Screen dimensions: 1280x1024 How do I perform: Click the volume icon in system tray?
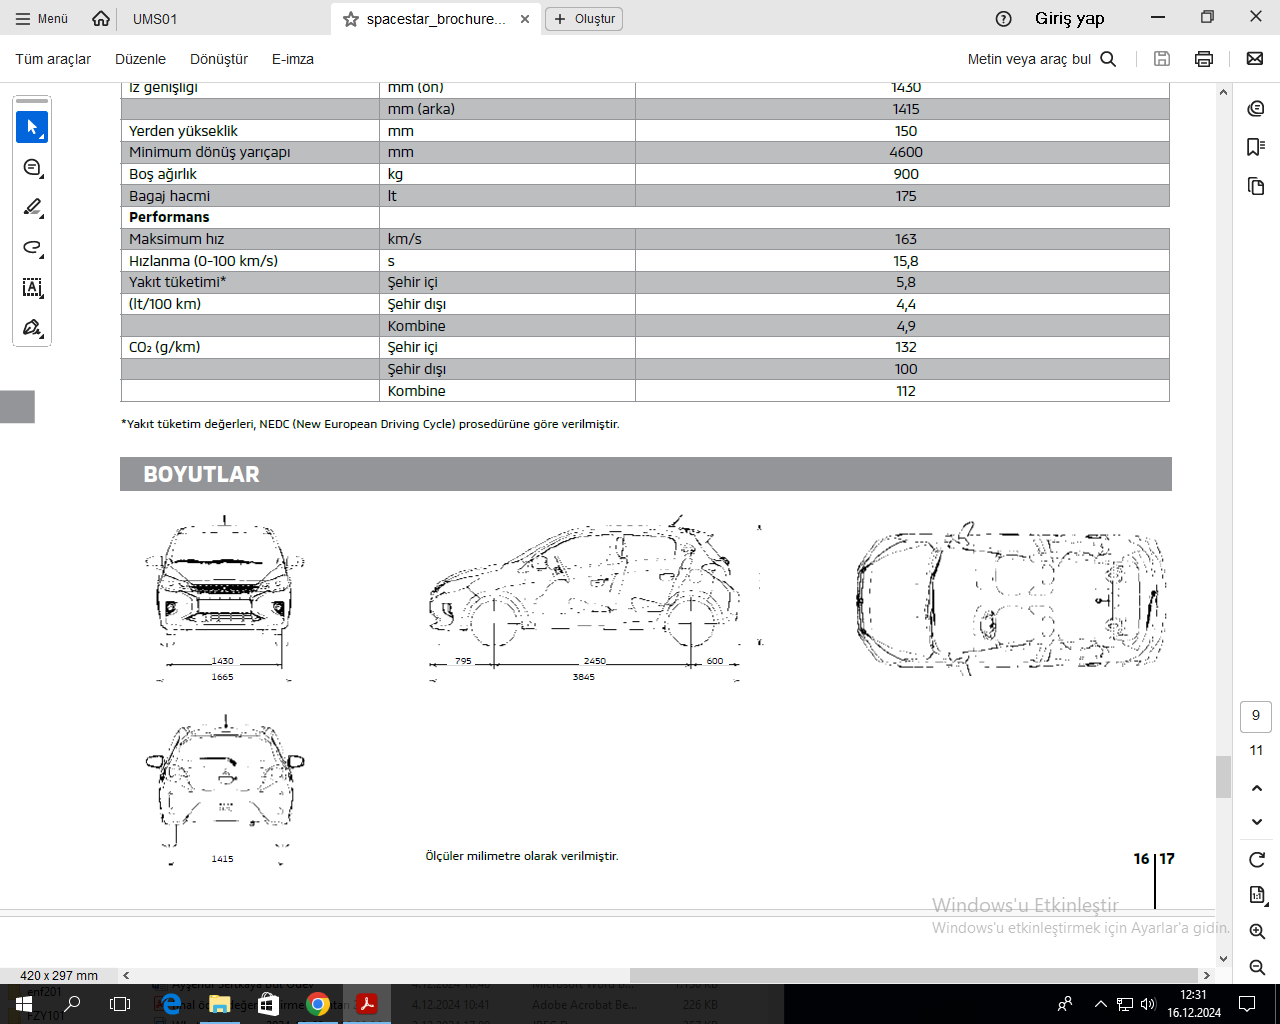(x=1148, y=1004)
